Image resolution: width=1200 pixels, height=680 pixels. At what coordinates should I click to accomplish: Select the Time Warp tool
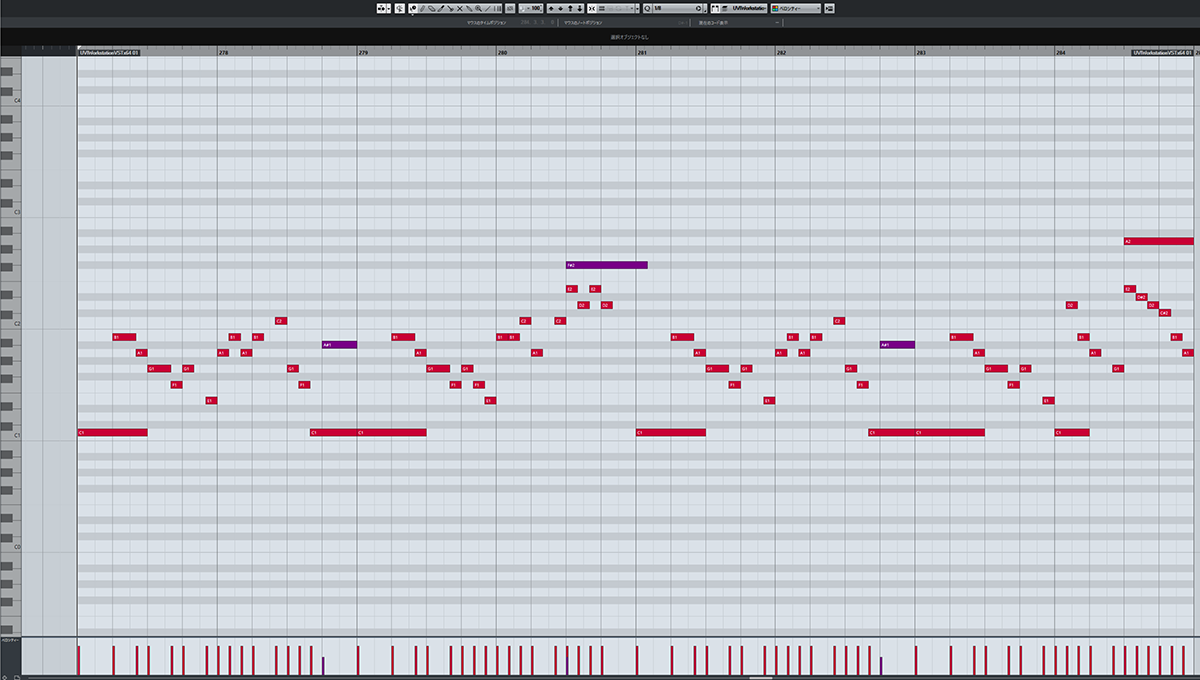(498, 8)
